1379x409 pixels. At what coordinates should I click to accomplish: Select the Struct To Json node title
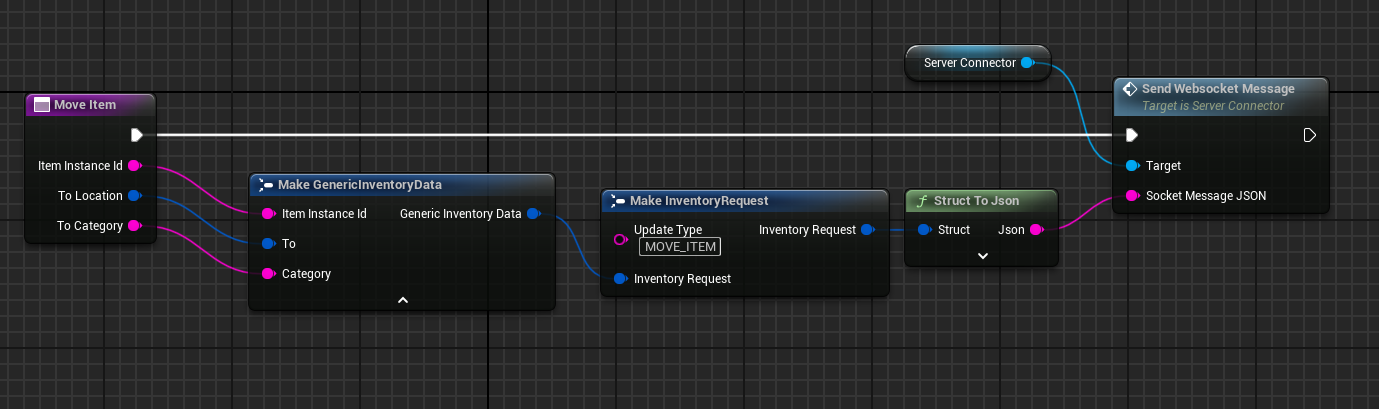pyautogui.click(x=977, y=201)
